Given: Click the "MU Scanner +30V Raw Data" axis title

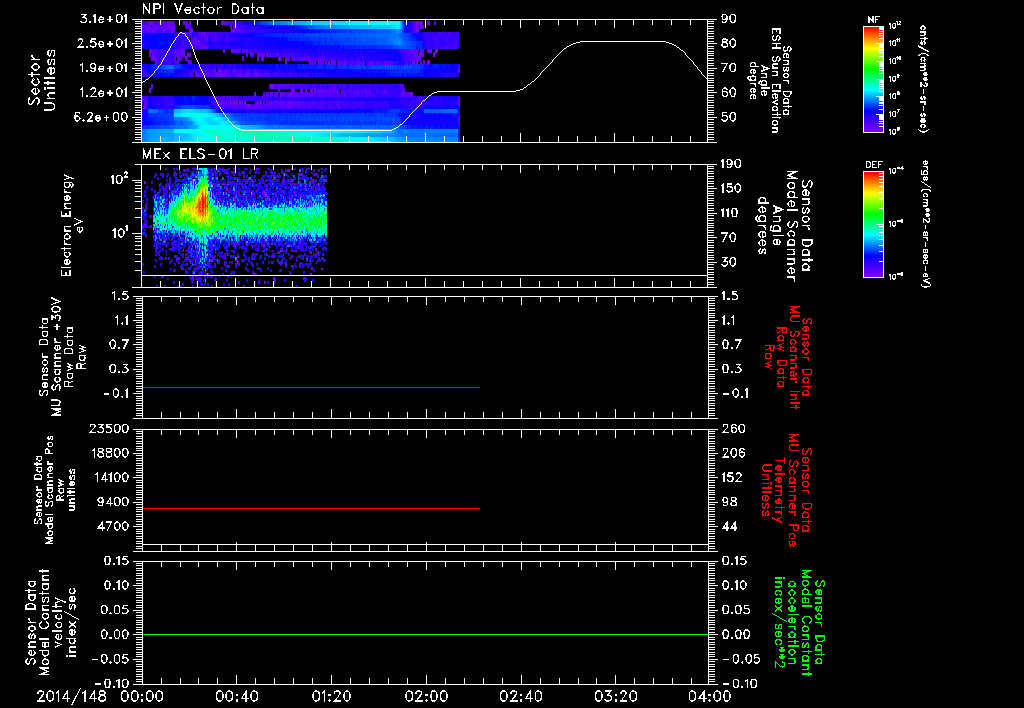Looking at the screenshot, I should pyautogui.click(x=62, y=357).
